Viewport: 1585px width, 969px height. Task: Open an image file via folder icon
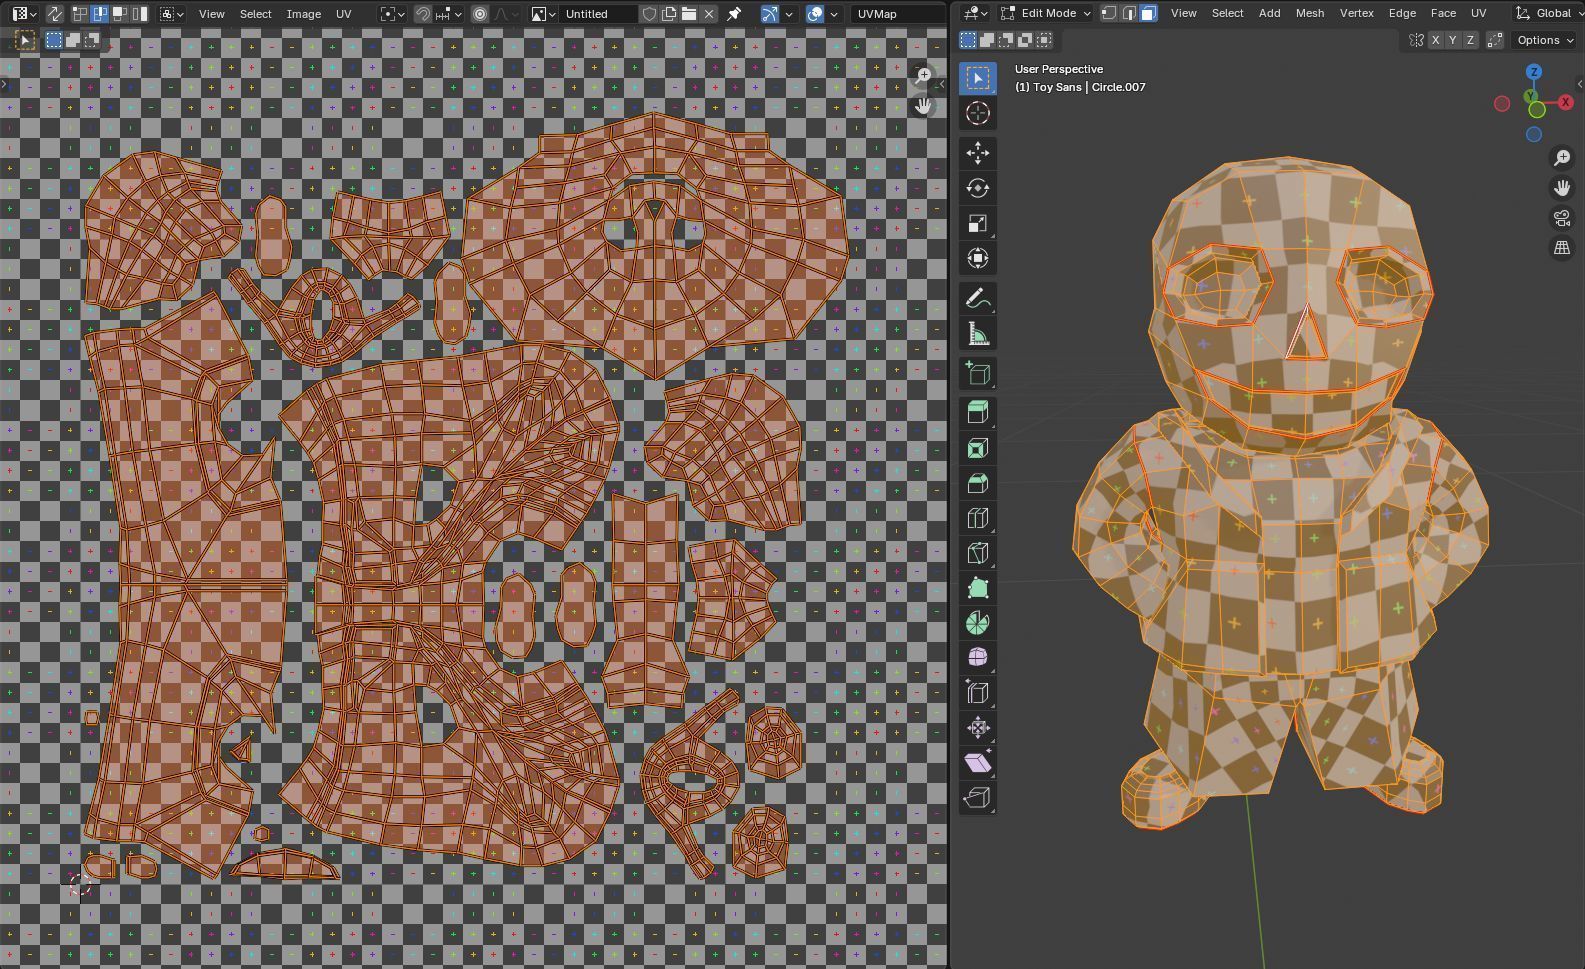(689, 14)
